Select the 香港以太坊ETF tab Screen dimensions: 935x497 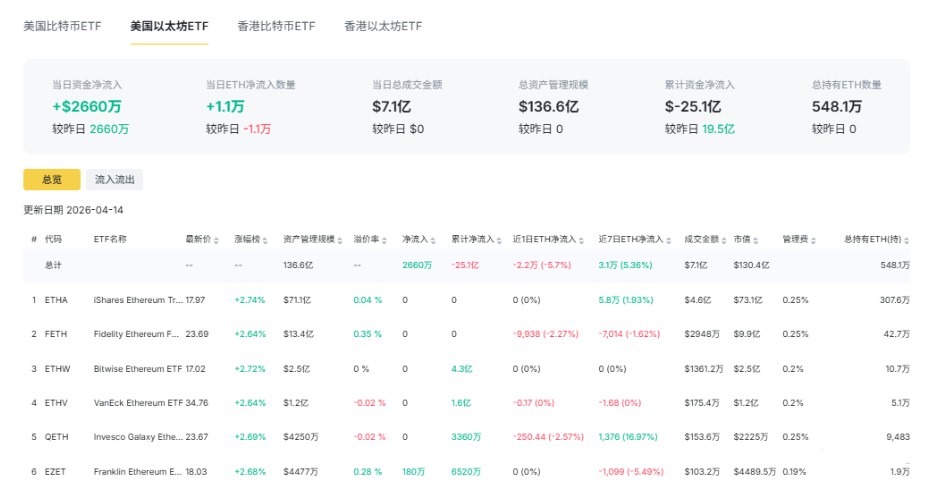point(383,26)
